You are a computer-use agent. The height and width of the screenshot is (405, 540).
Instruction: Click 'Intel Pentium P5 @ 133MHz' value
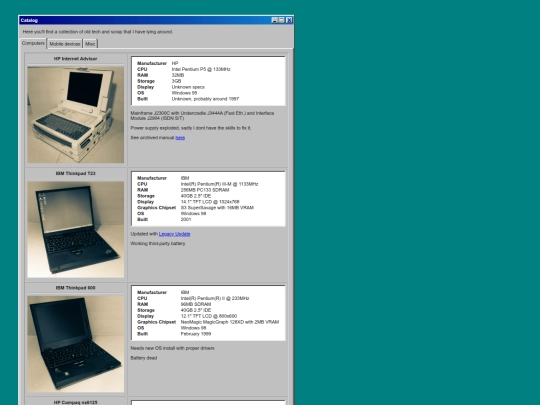201,69
